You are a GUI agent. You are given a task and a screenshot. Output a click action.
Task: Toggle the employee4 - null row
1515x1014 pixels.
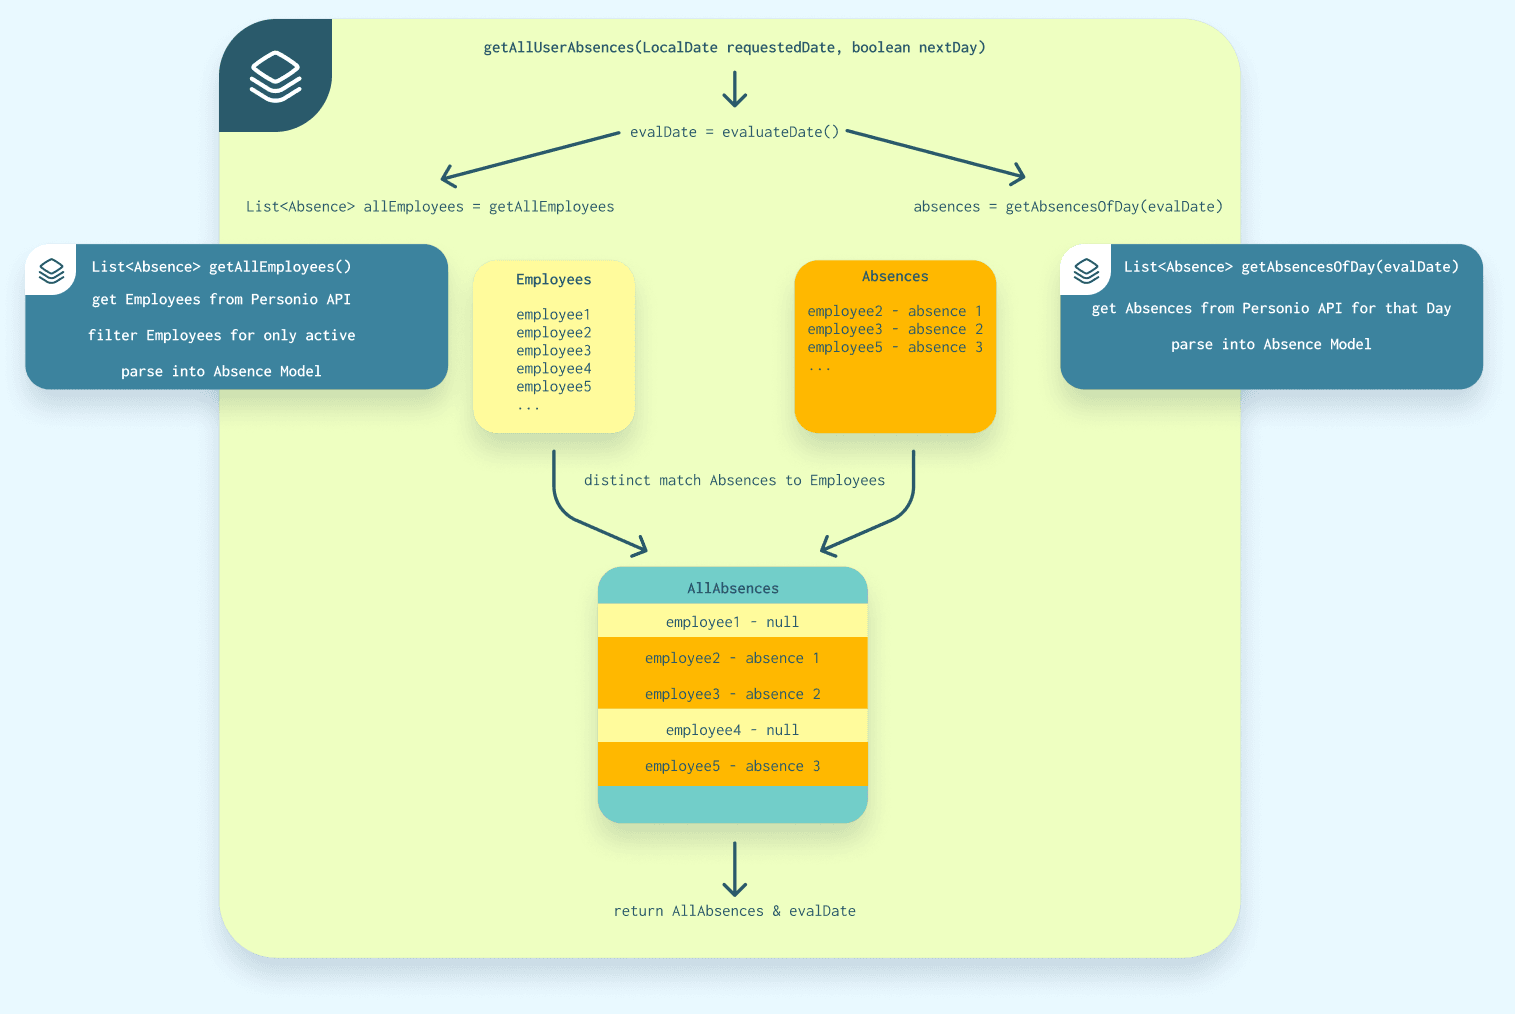click(x=733, y=729)
